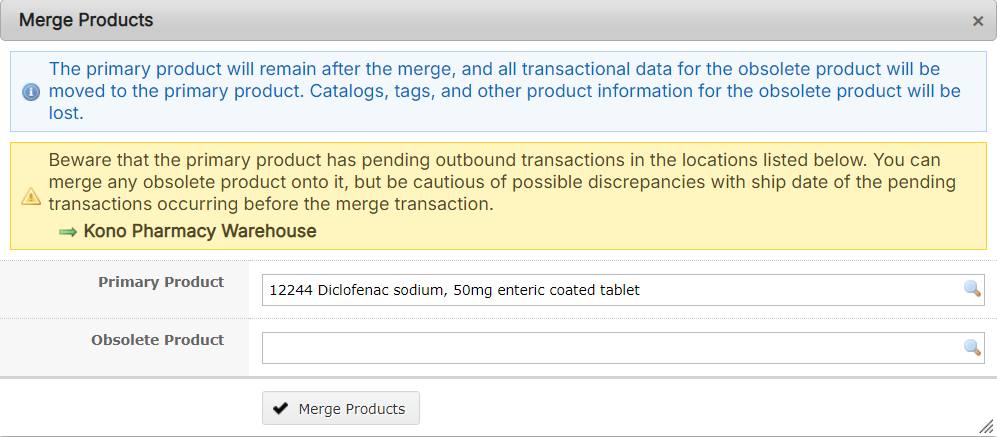Click the dialog resize grip corner
This screenshot has width=997, height=437.
(986, 426)
